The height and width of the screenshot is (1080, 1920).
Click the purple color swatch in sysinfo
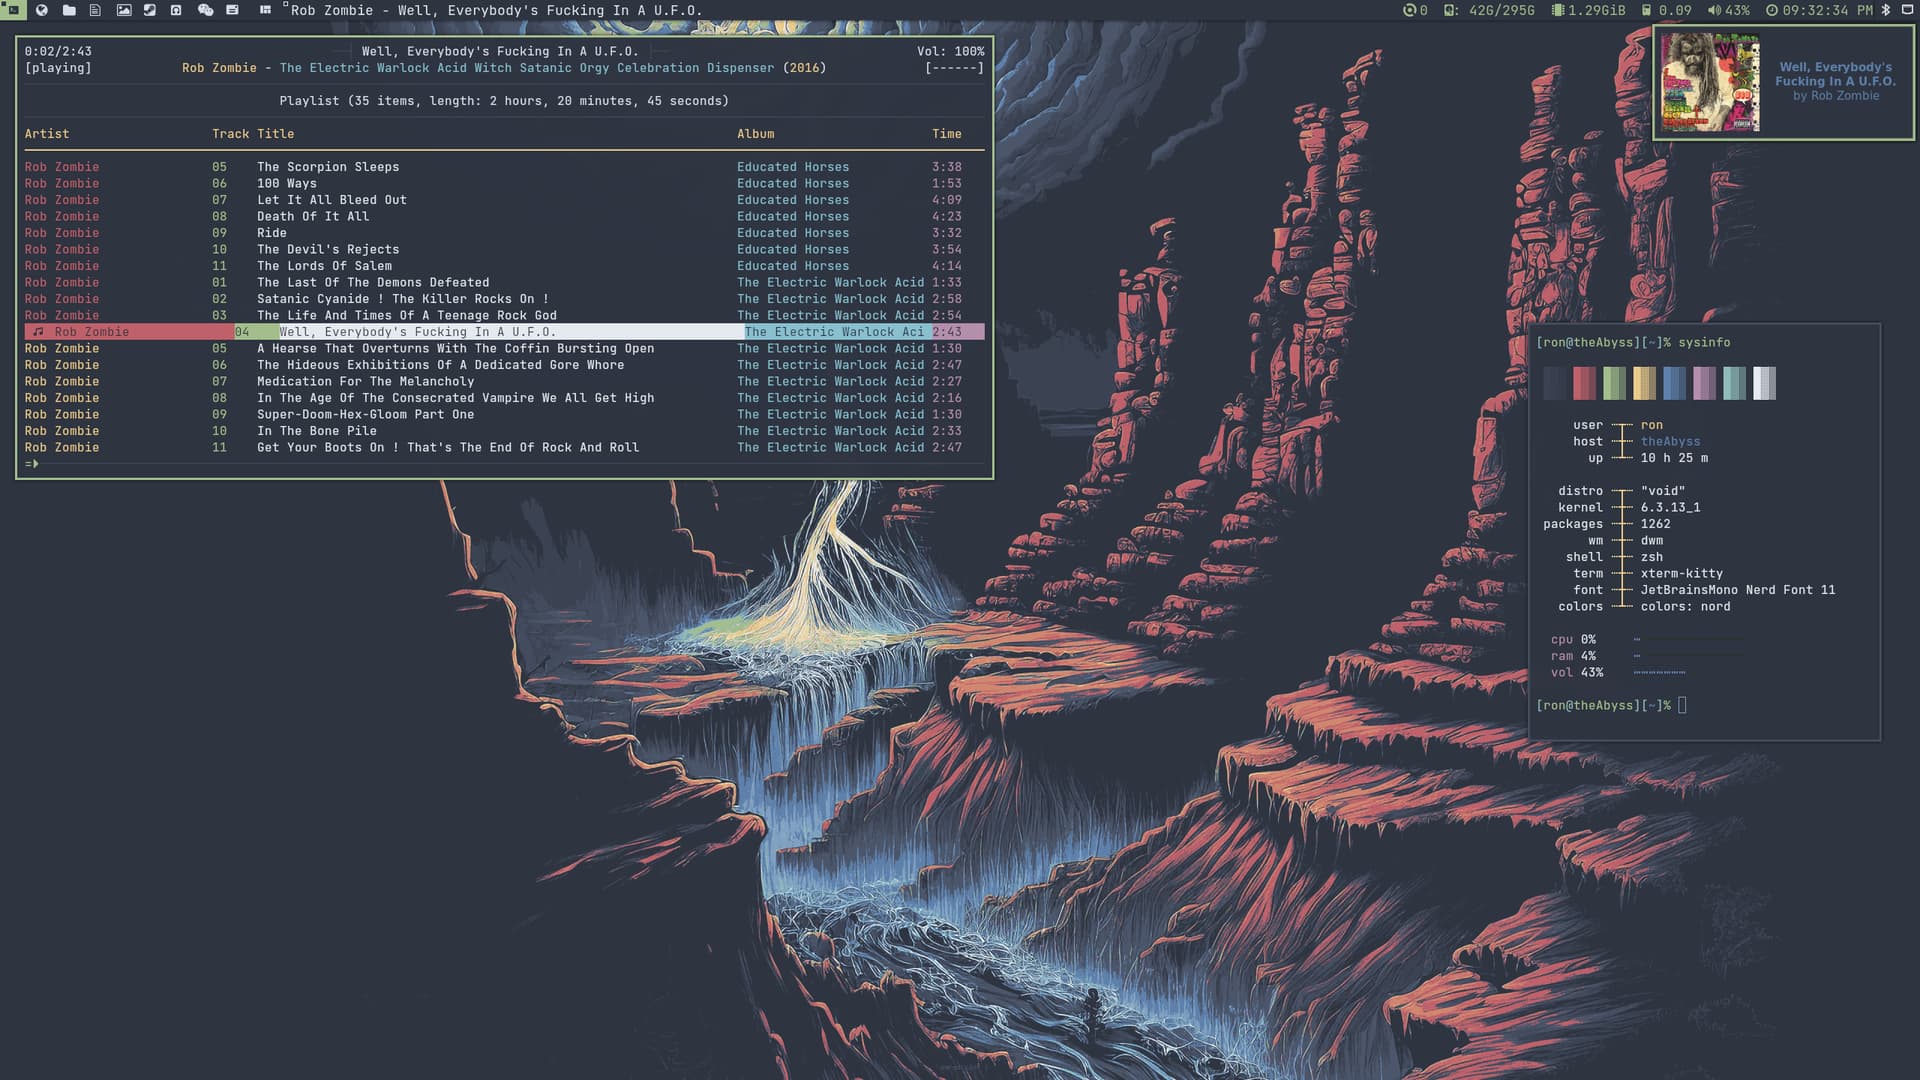[x=1704, y=383]
